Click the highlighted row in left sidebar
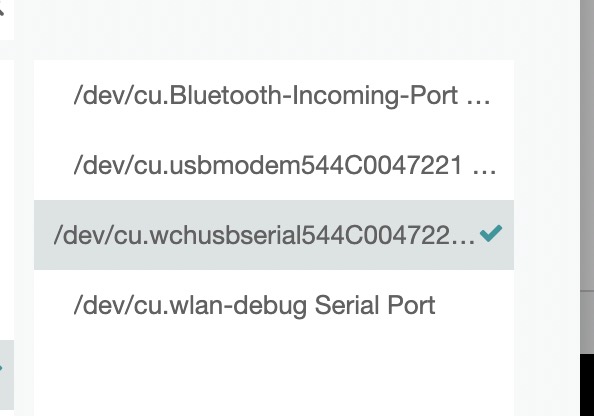 [7, 375]
